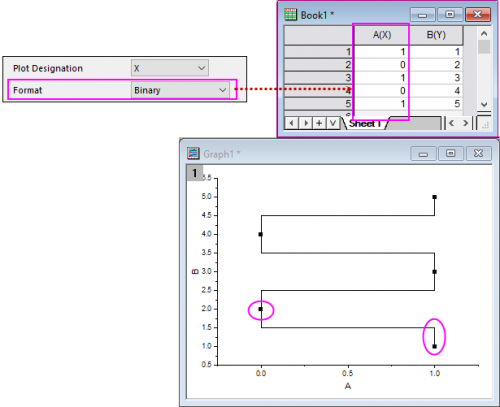Image resolution: width=500 pixels, height=407 pixels.
Task: Click the column A cell in row 2
Action: 381,65
